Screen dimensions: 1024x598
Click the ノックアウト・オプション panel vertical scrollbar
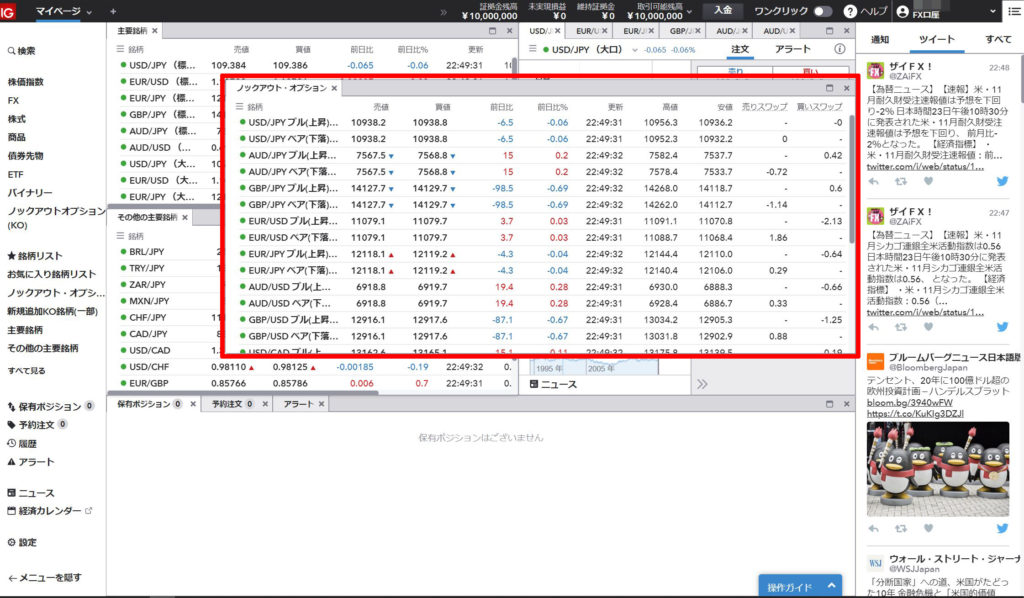click(x=852, y=180)
